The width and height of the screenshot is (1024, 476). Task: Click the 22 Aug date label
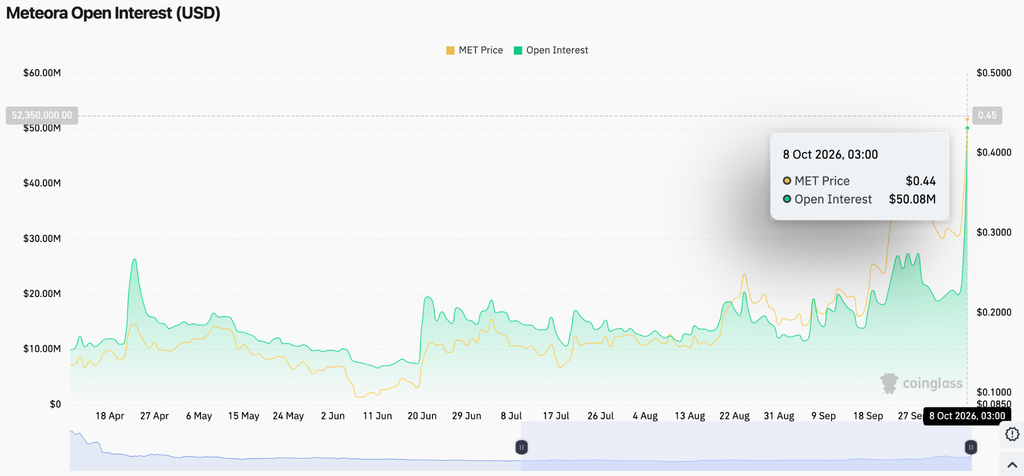click(x=734, y=416)
